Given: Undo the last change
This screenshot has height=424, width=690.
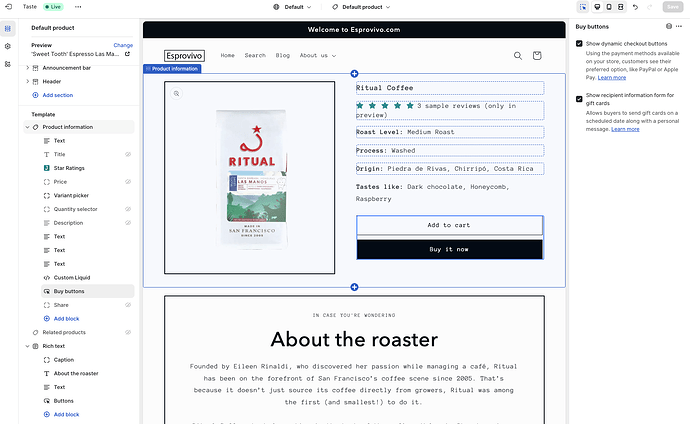Looking at the screenshot, I should [x=635, y=7].
